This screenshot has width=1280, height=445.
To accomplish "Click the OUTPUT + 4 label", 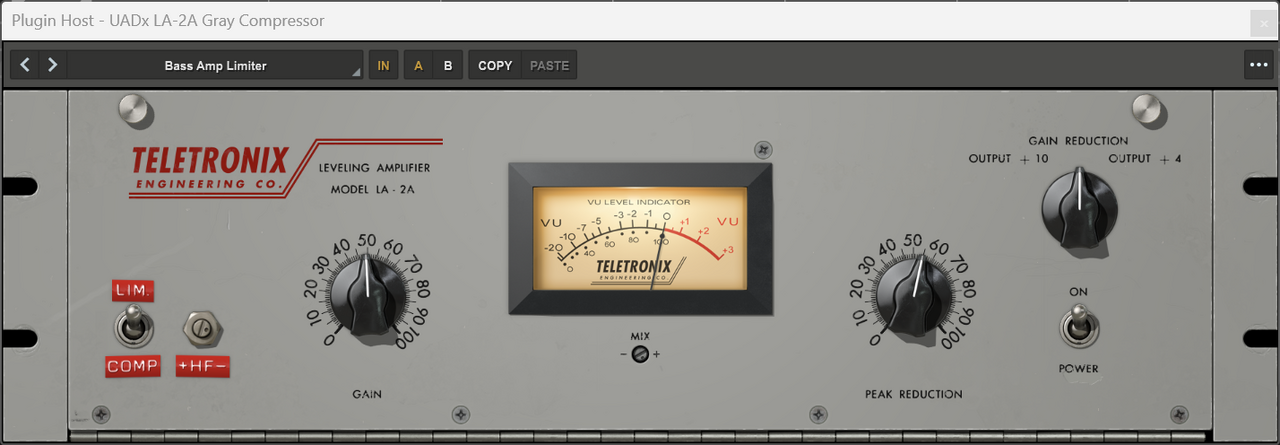I will pos(1145,159).
